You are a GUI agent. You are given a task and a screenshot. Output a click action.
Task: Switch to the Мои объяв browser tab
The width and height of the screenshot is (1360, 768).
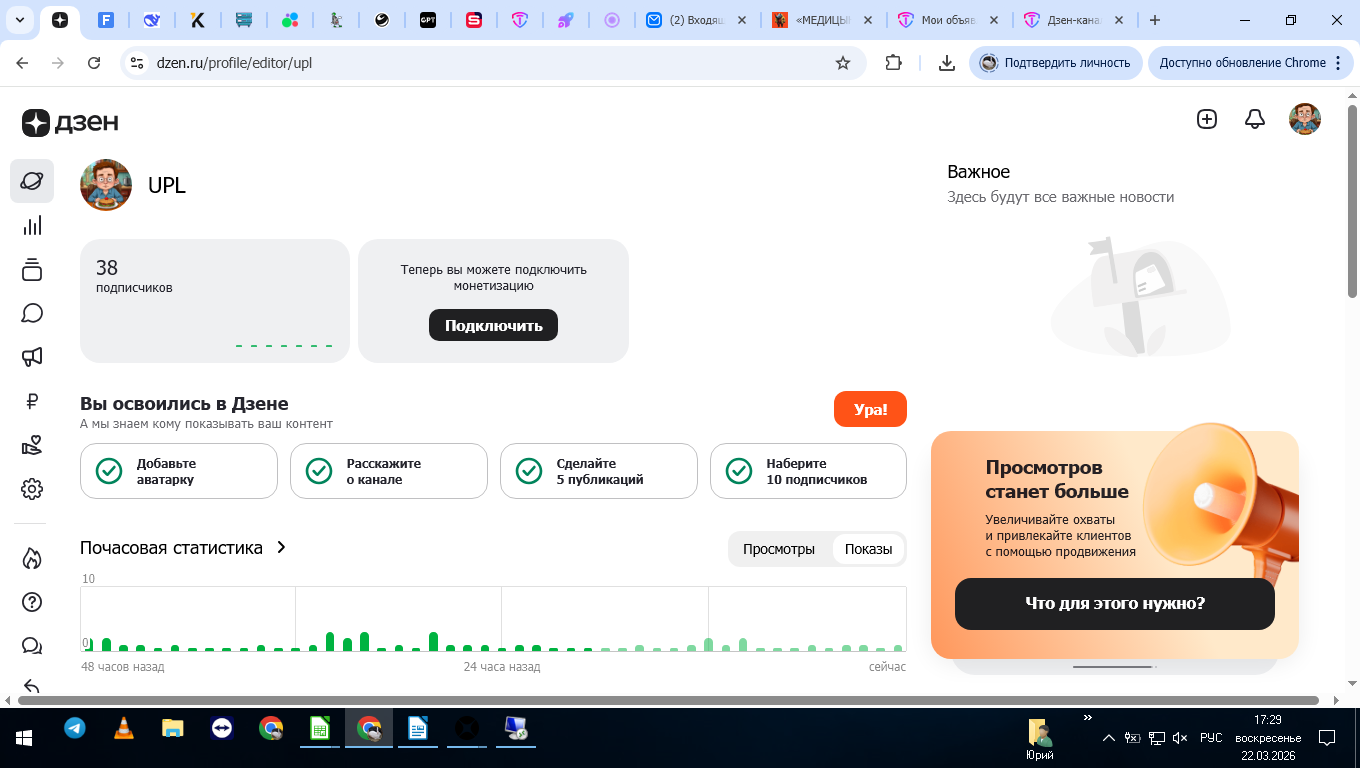tap(948, 20)
